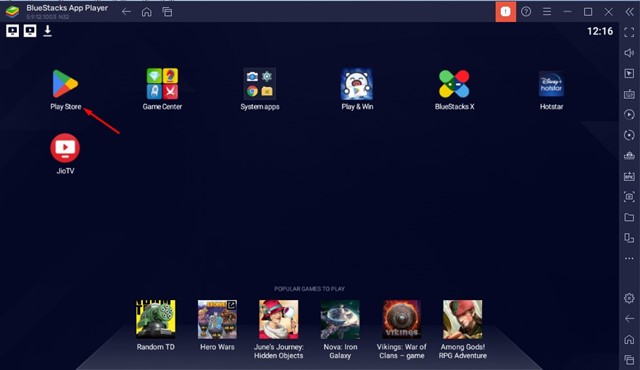Collapse the side toolbar with double chevron
This screenshot has height=370, width=640.
click(x=629, y=11)
